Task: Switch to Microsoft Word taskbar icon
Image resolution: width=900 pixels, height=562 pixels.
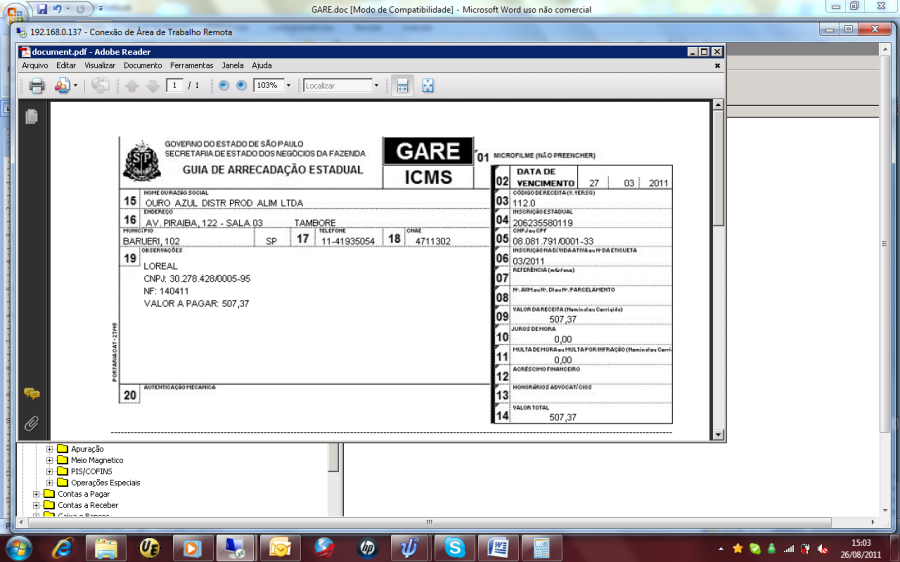Action: [497, 548]
